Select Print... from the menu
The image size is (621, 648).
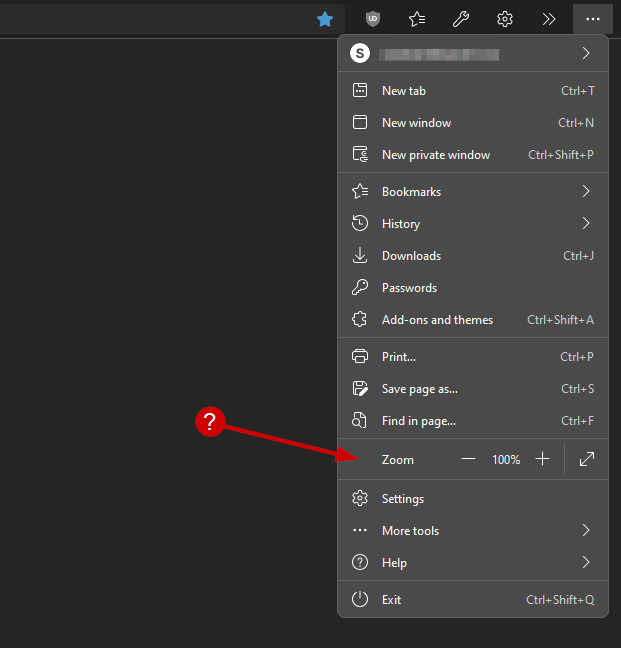coord(473,357)
